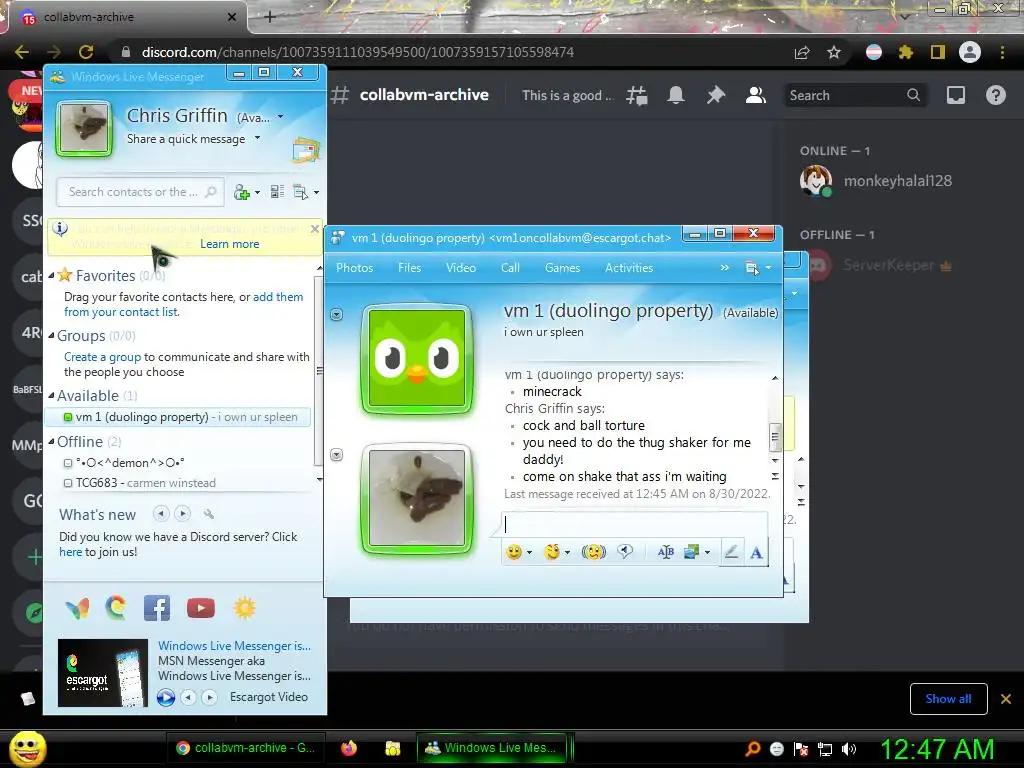Click the weather sun icon in Messenger

[x=244, y=609]
